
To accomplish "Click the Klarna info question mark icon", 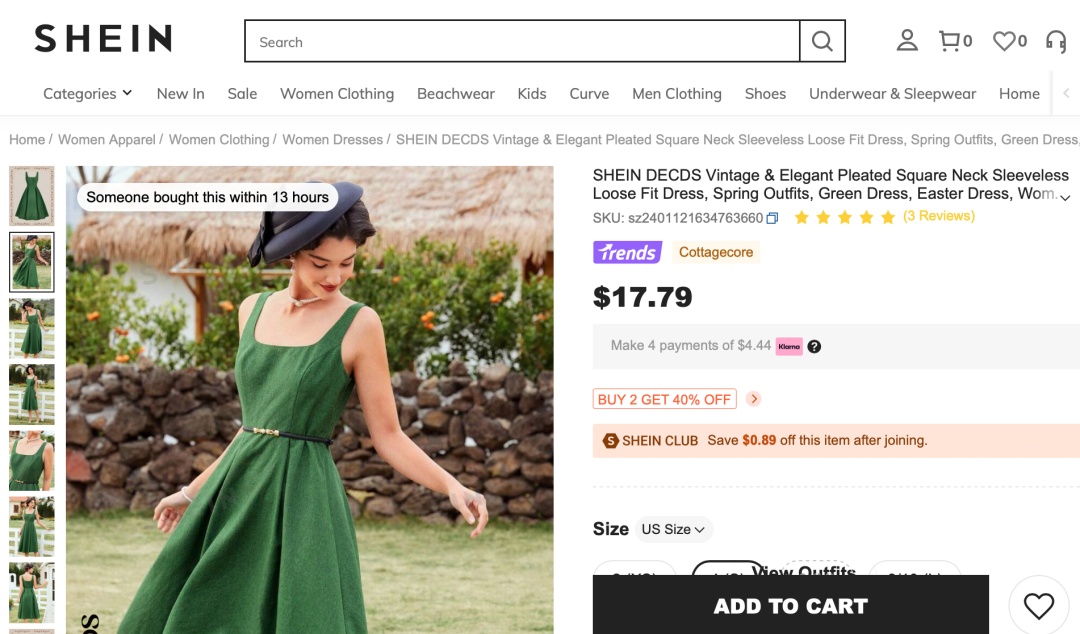I will (x=814, y=347).
